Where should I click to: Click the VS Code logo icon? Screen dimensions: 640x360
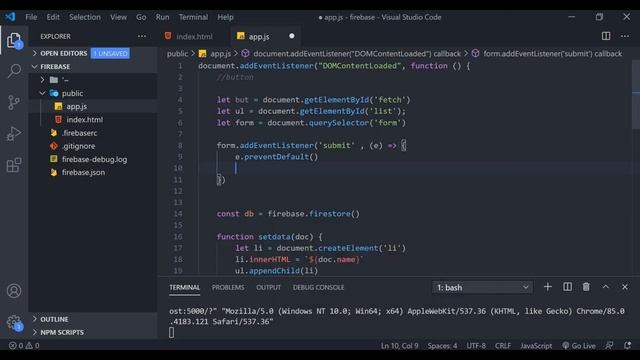10,17
